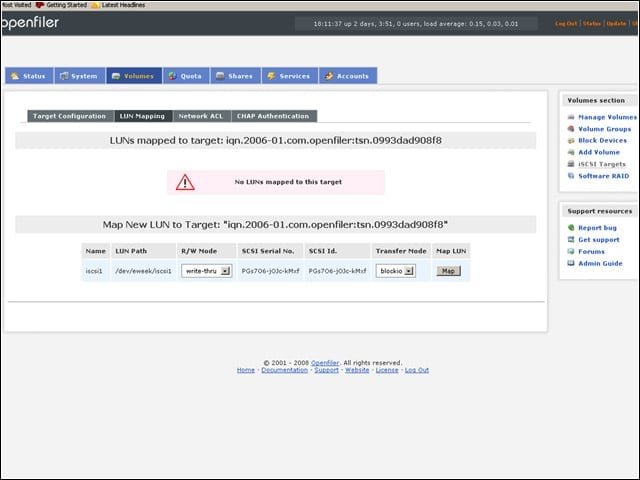This screenshot has height=480, width=640.
Task: Click the Manage Volumes icon
Action: [x=571, y=117]
